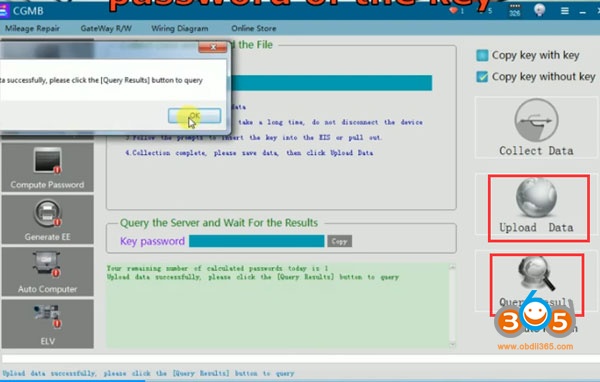Image resolution: width=600 pixels, height=382 pixels.
Task: Enable Copy key with key checkbox
Action: pyautogui.click(x=482, y=56)
